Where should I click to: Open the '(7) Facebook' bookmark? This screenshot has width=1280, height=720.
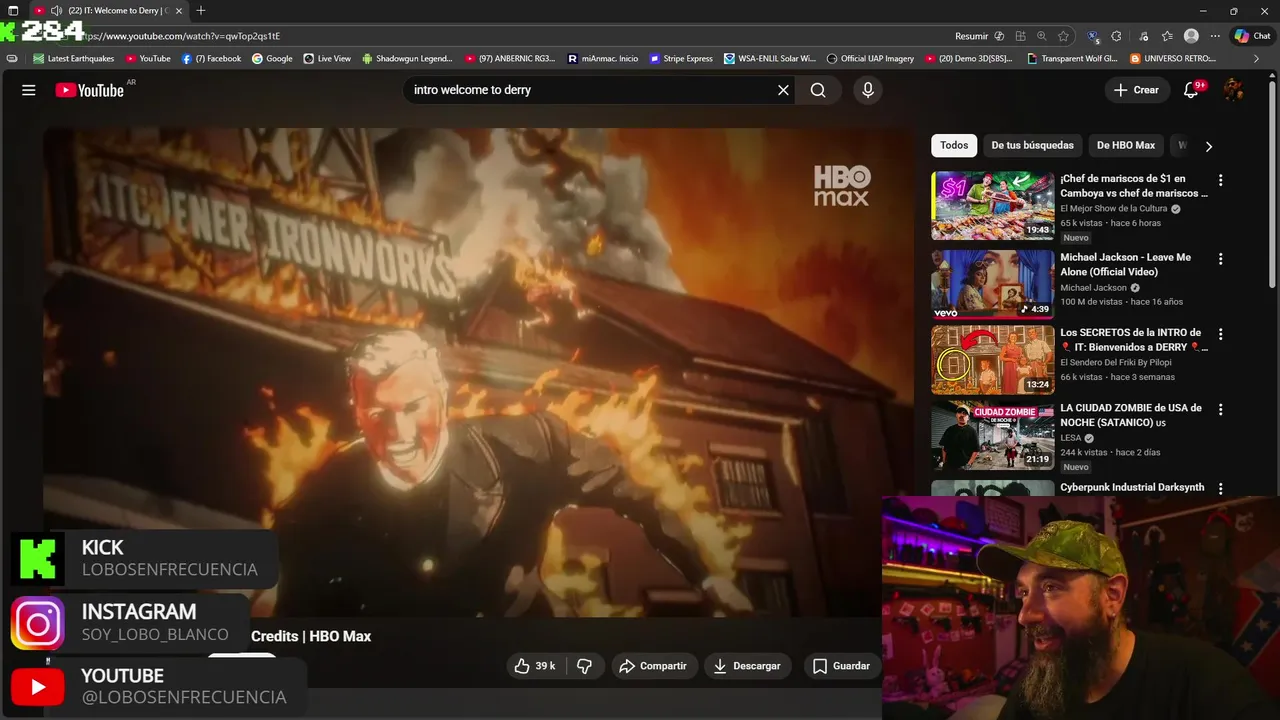(x=211, y=59)
